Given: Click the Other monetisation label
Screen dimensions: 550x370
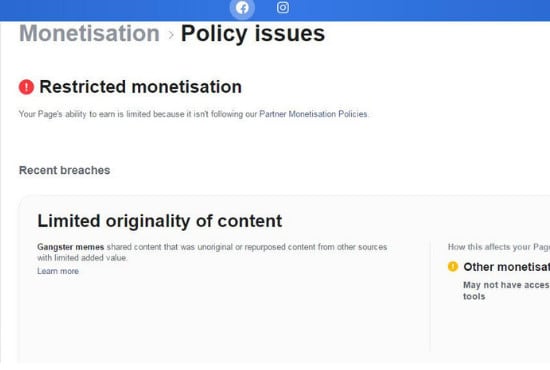Looking at the screenshot, I should click(x=507, y=267).
